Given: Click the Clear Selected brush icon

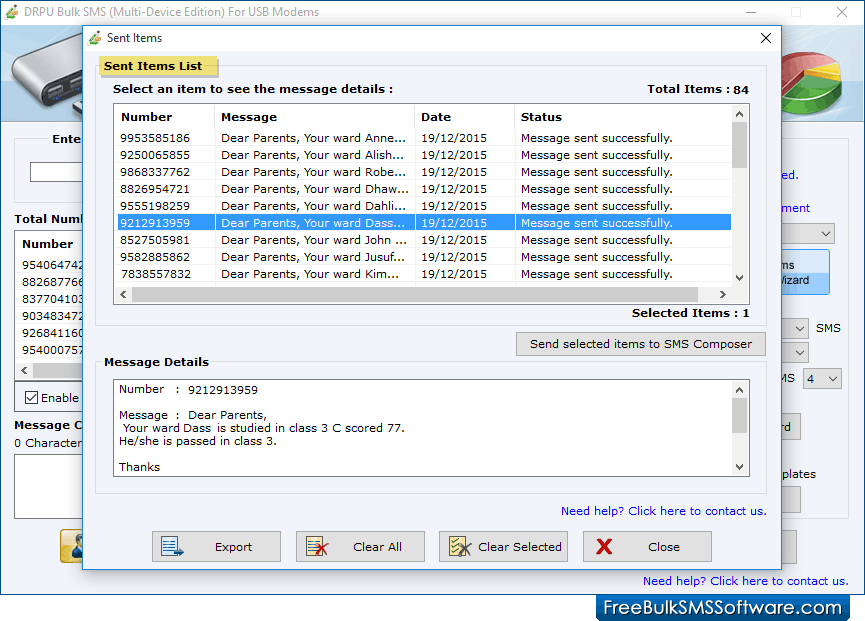Looking at the screenshot, I should [x=460, y=546].
